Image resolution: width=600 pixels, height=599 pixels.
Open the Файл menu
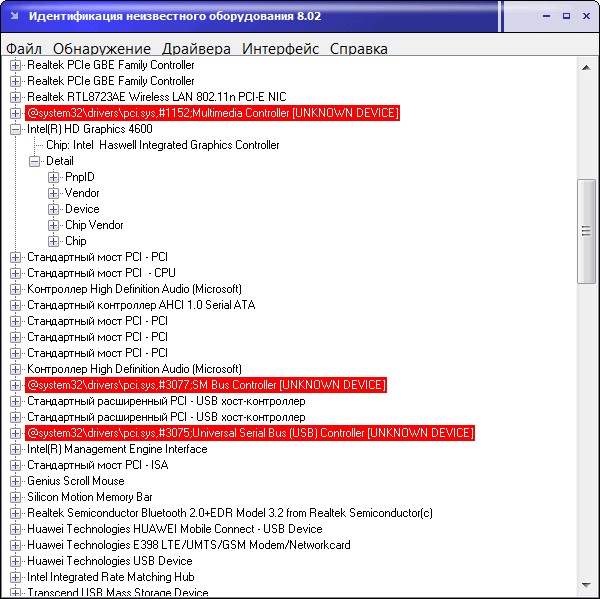click(23, 48)
